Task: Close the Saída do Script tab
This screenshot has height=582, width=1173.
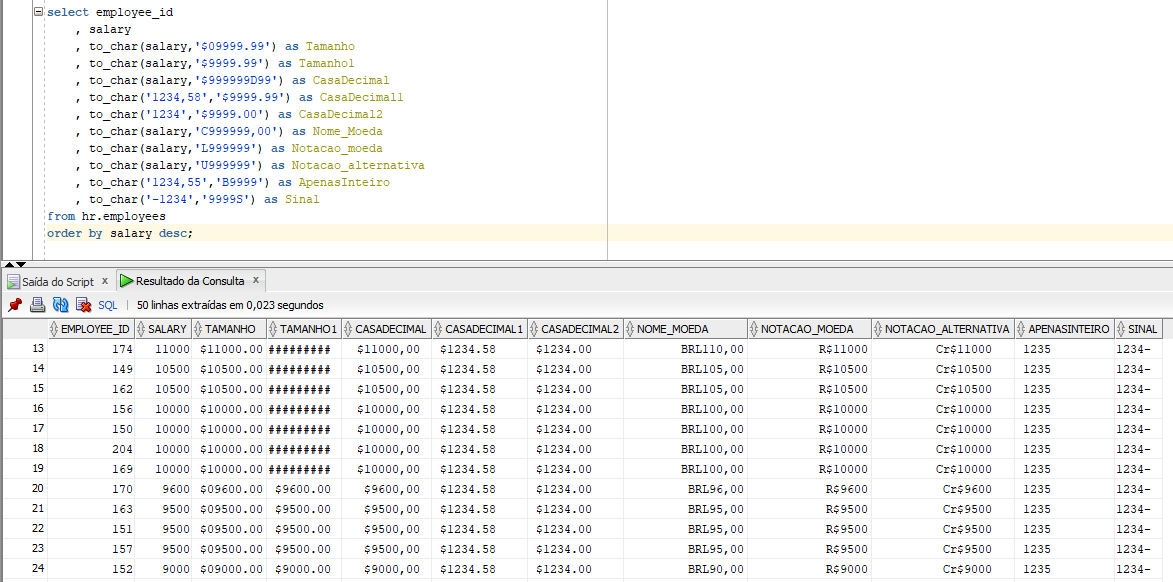Action: coord(105,281)
